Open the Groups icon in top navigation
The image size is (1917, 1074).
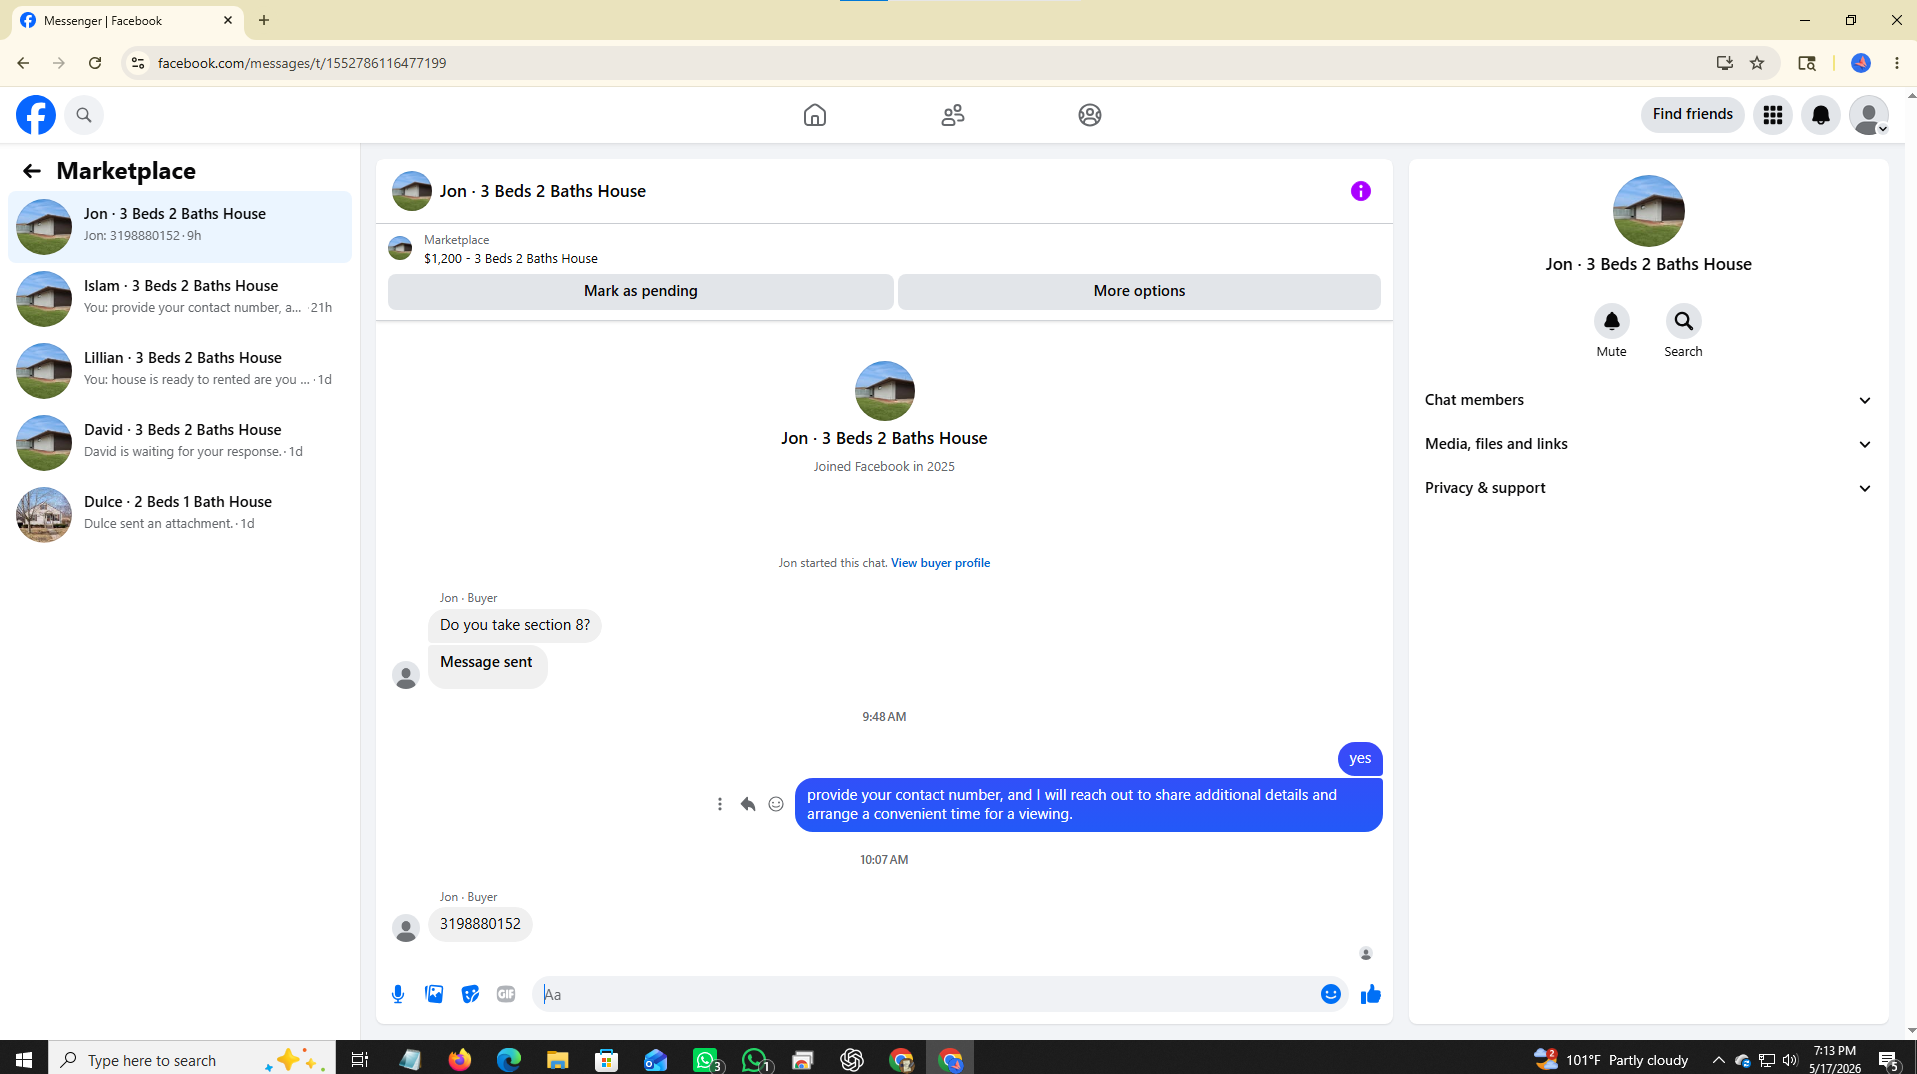click(1090, 115)
